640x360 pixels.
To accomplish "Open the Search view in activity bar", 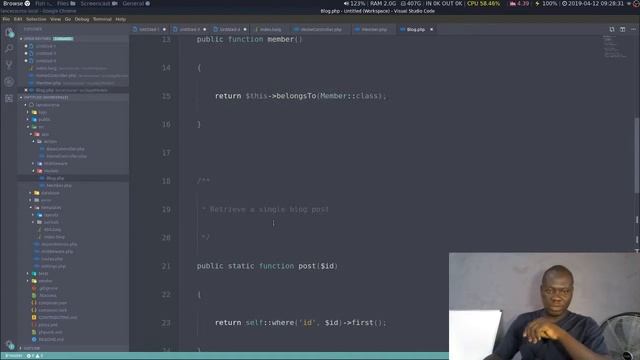I will click(x=9, y=49).
